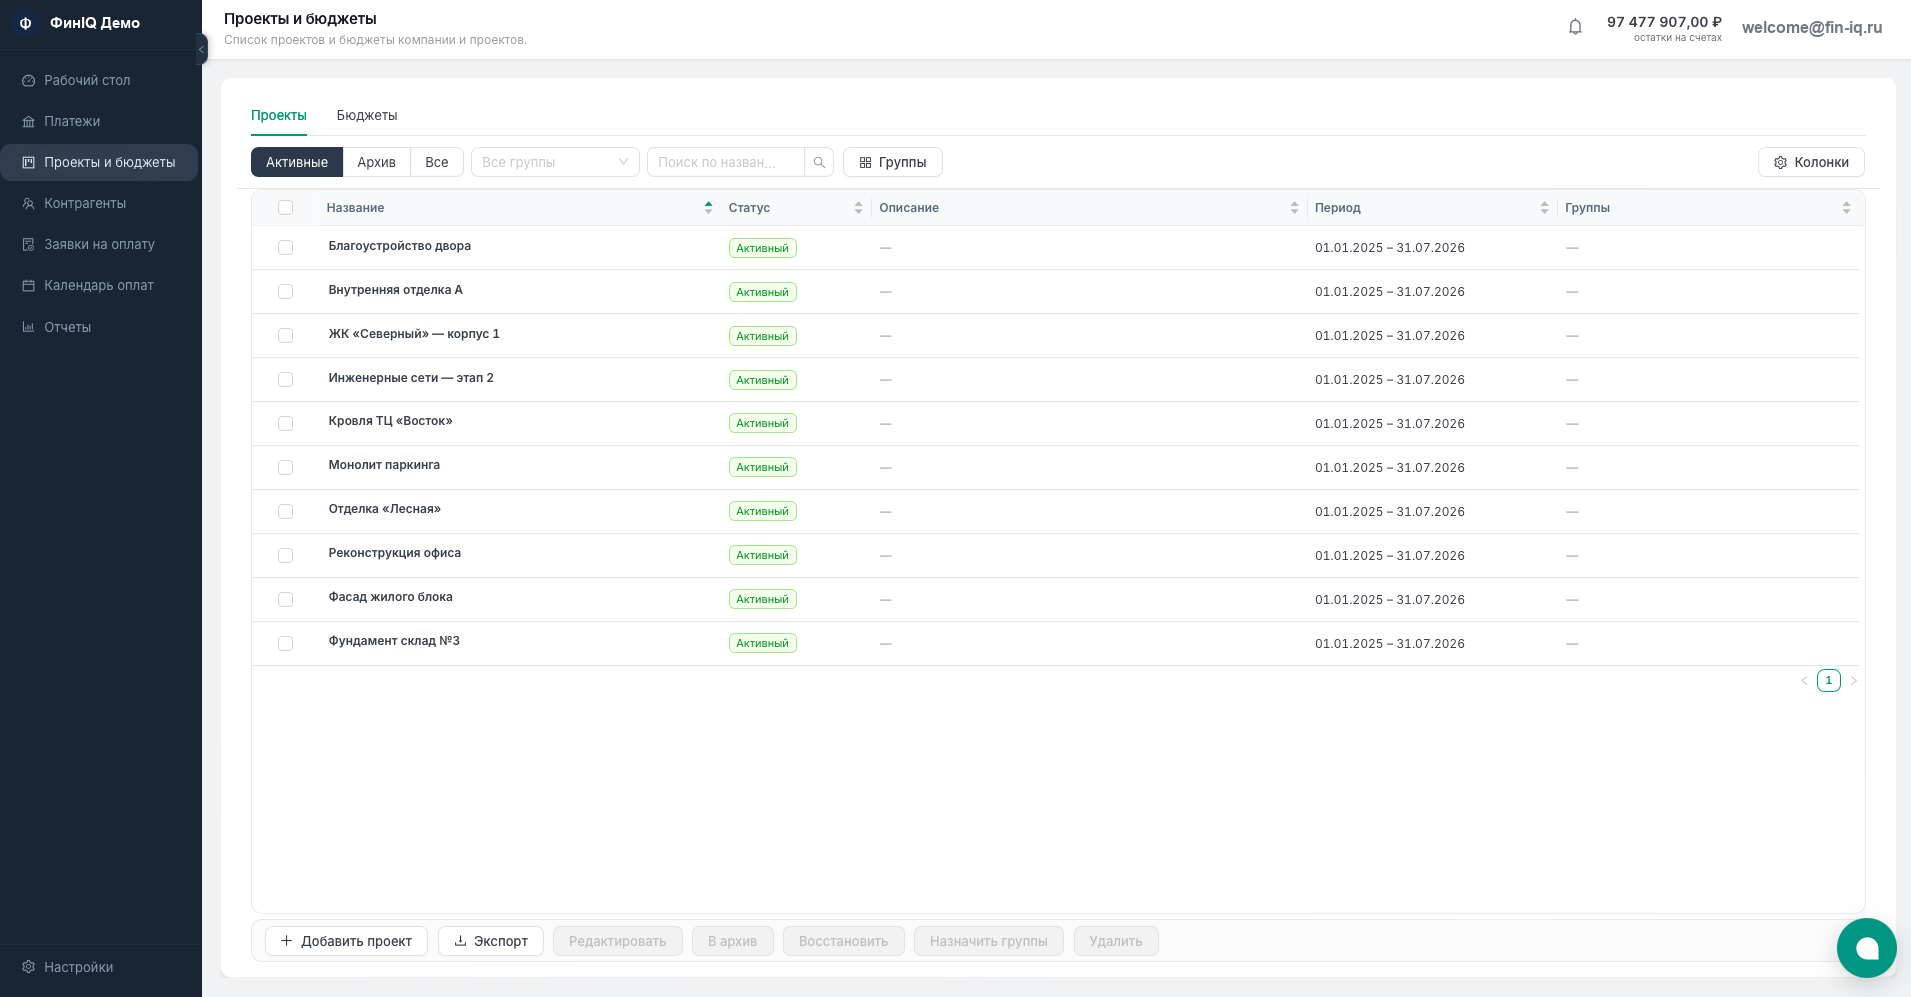Image resolution: width=1911 pixels, height=997 pixels.
Task: Switch to the Бюджеты tab
Action: tap(367, 116)
